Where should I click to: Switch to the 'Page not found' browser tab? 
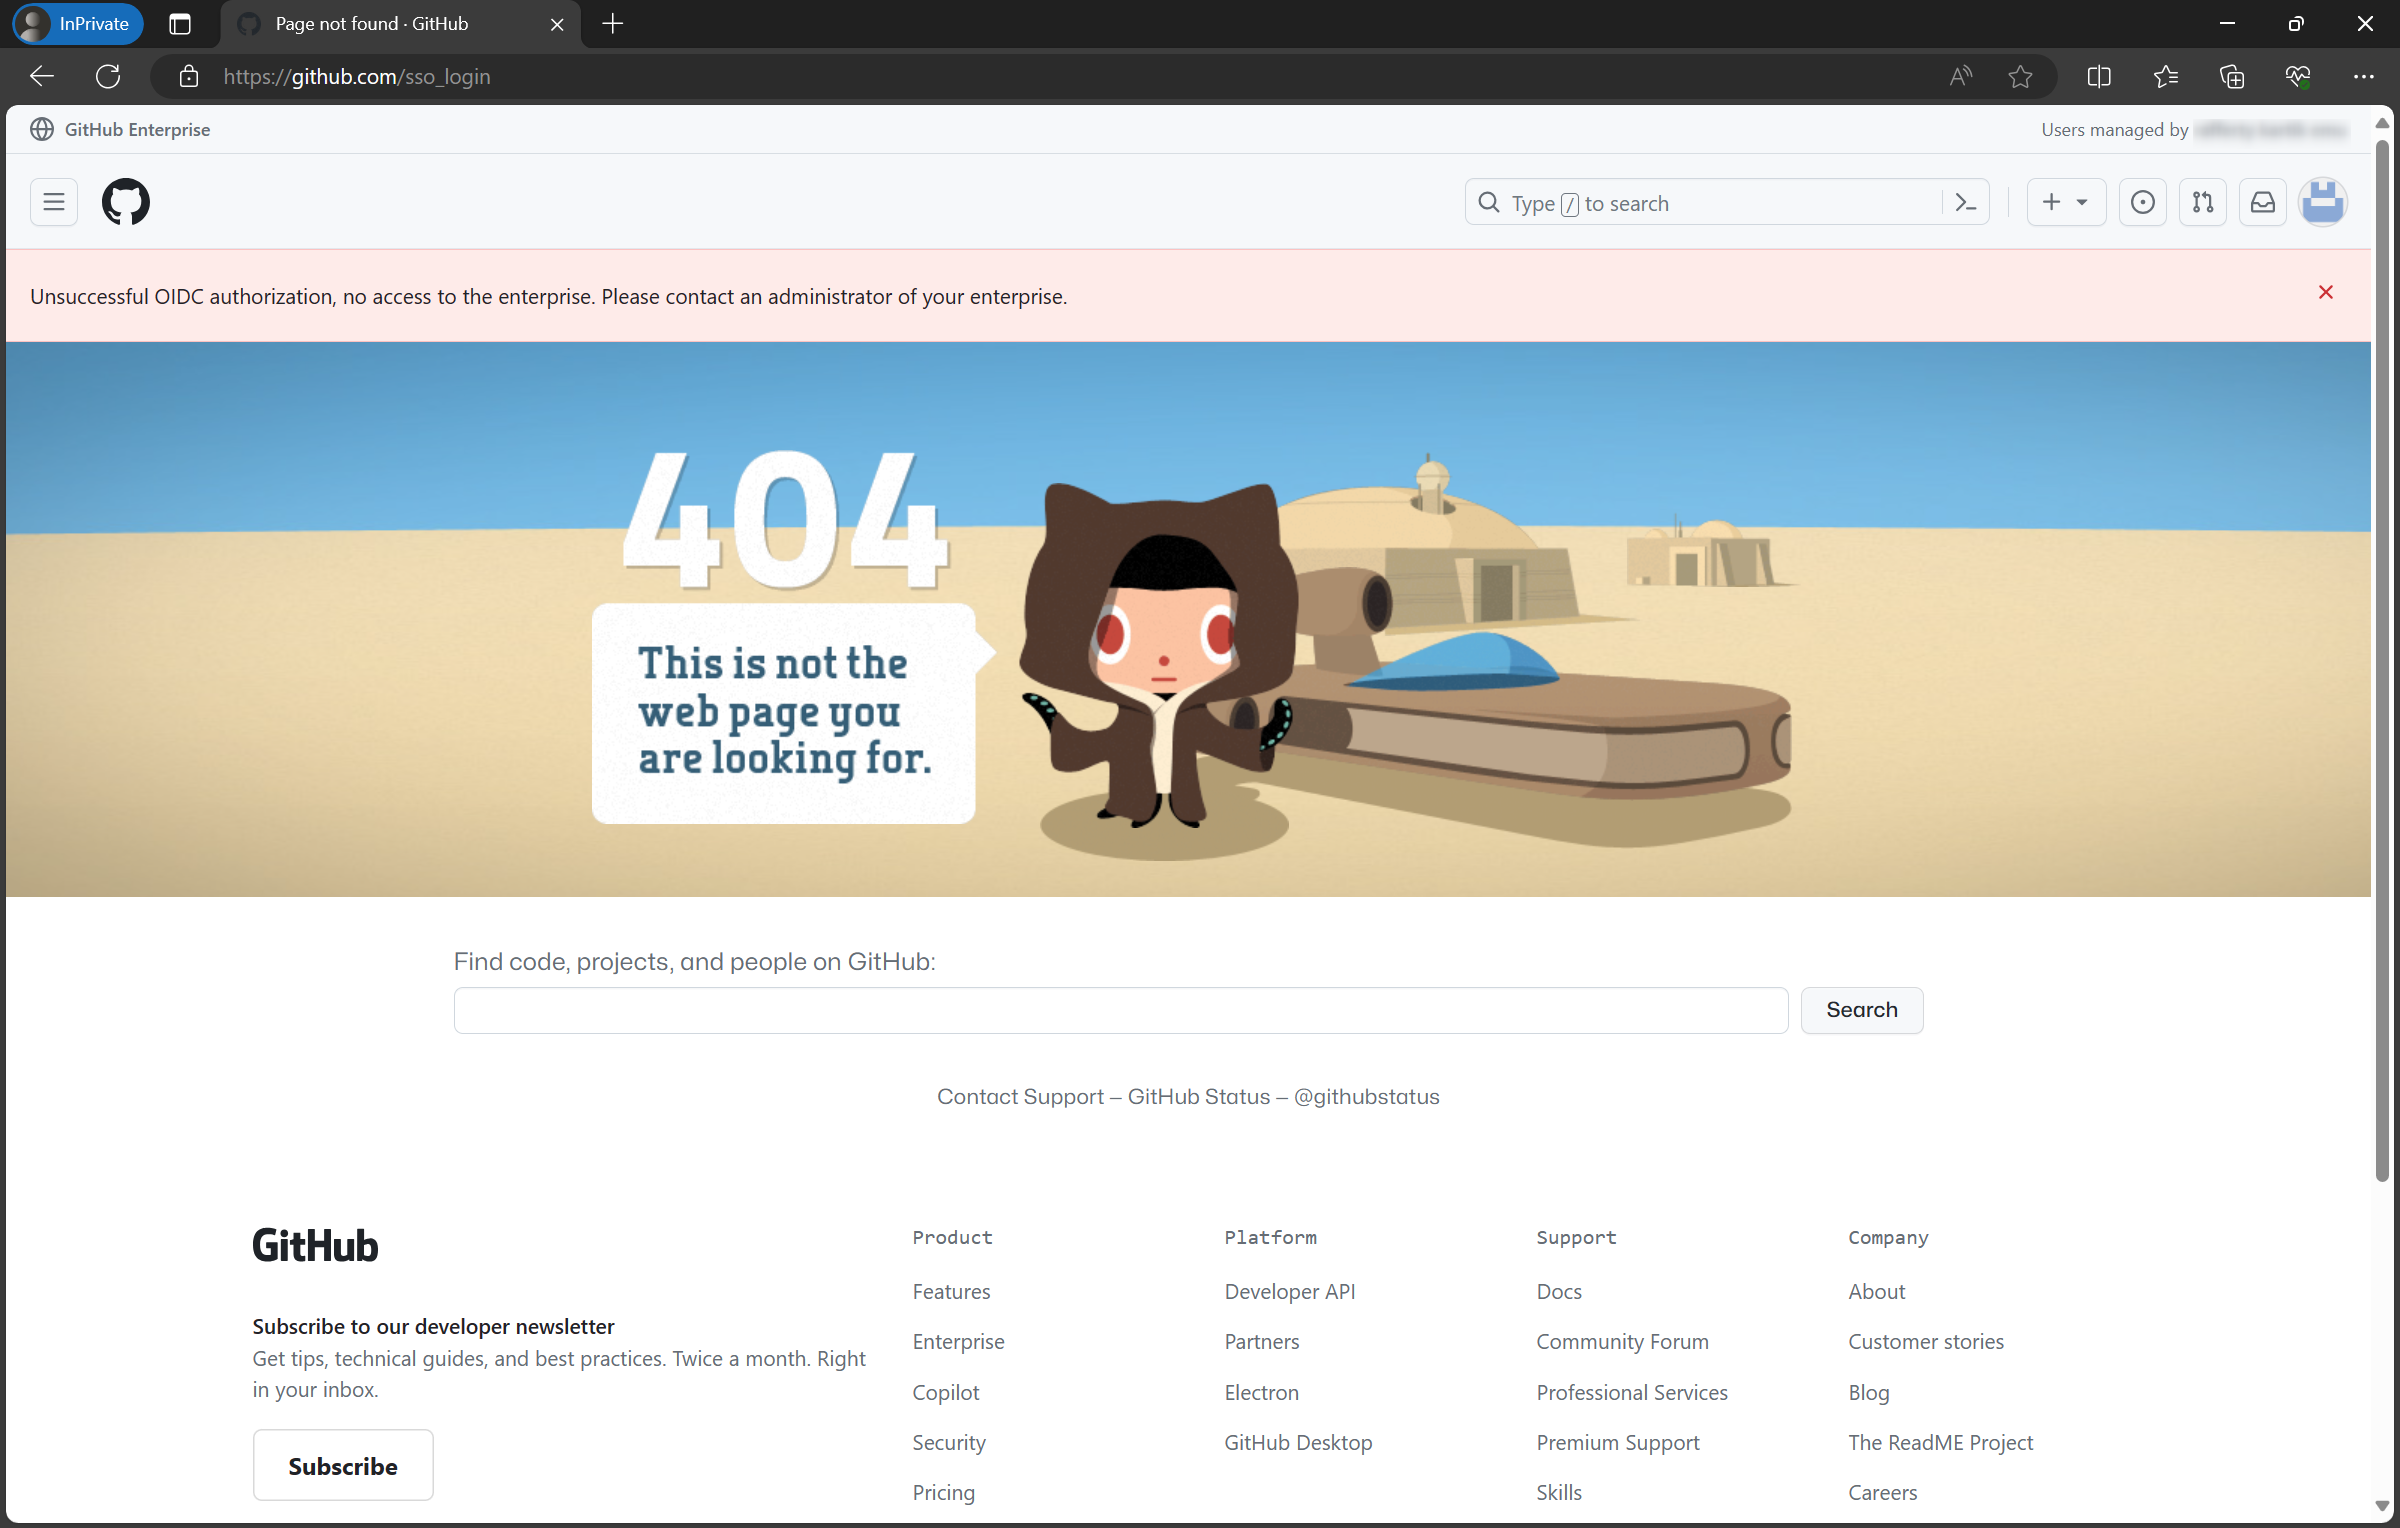[x=370, y=23]
